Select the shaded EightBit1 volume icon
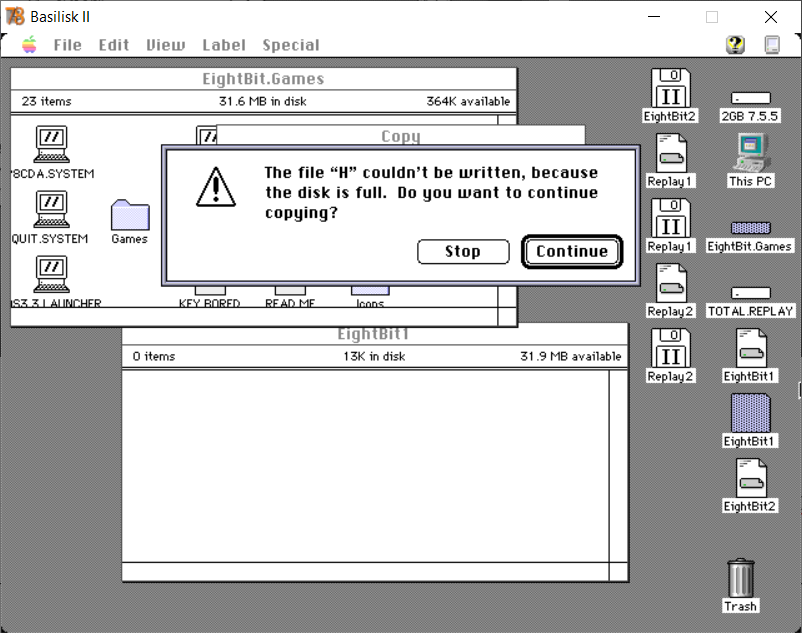This screenshot has height=633, width=802. pyautogui.click(x=751, y=413)
